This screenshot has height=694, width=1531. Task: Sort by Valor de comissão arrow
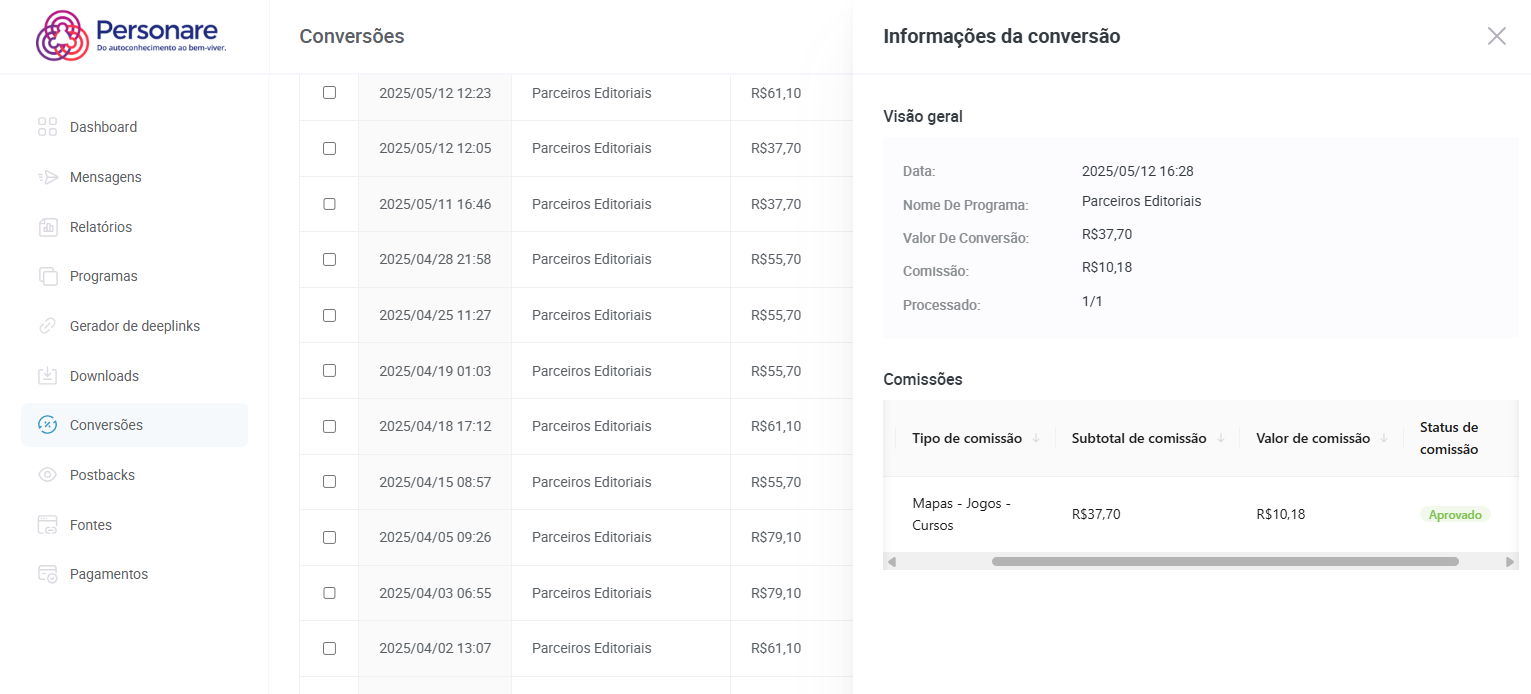(x=1384, y=438)
